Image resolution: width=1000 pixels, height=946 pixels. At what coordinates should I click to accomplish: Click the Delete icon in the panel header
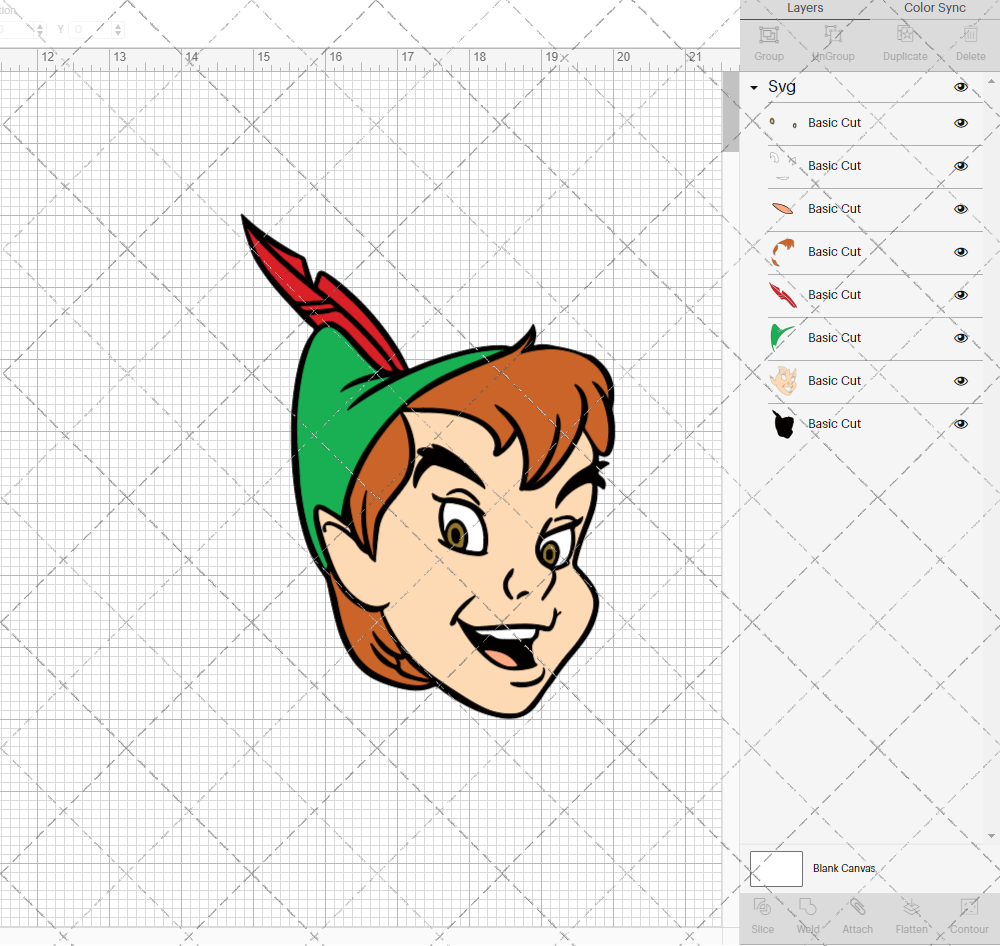[969, 40]
